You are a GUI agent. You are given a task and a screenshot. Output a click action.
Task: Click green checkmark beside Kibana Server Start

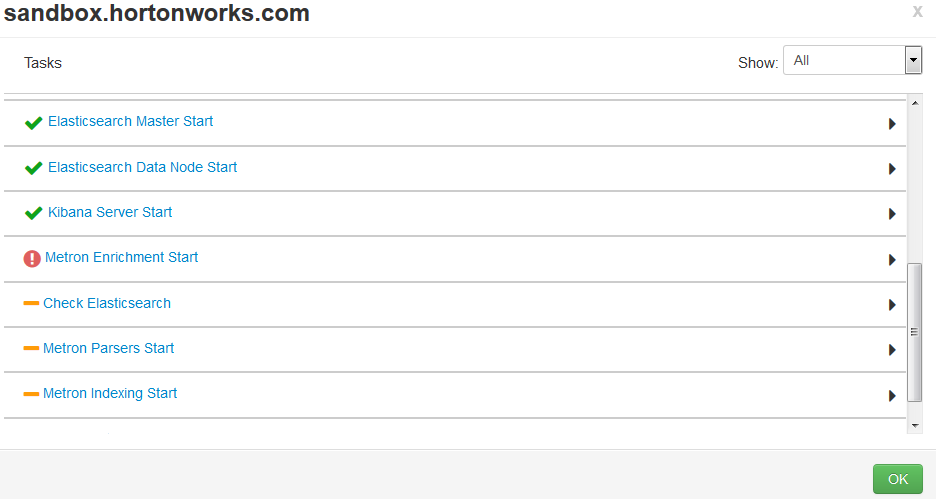point(33,213)
